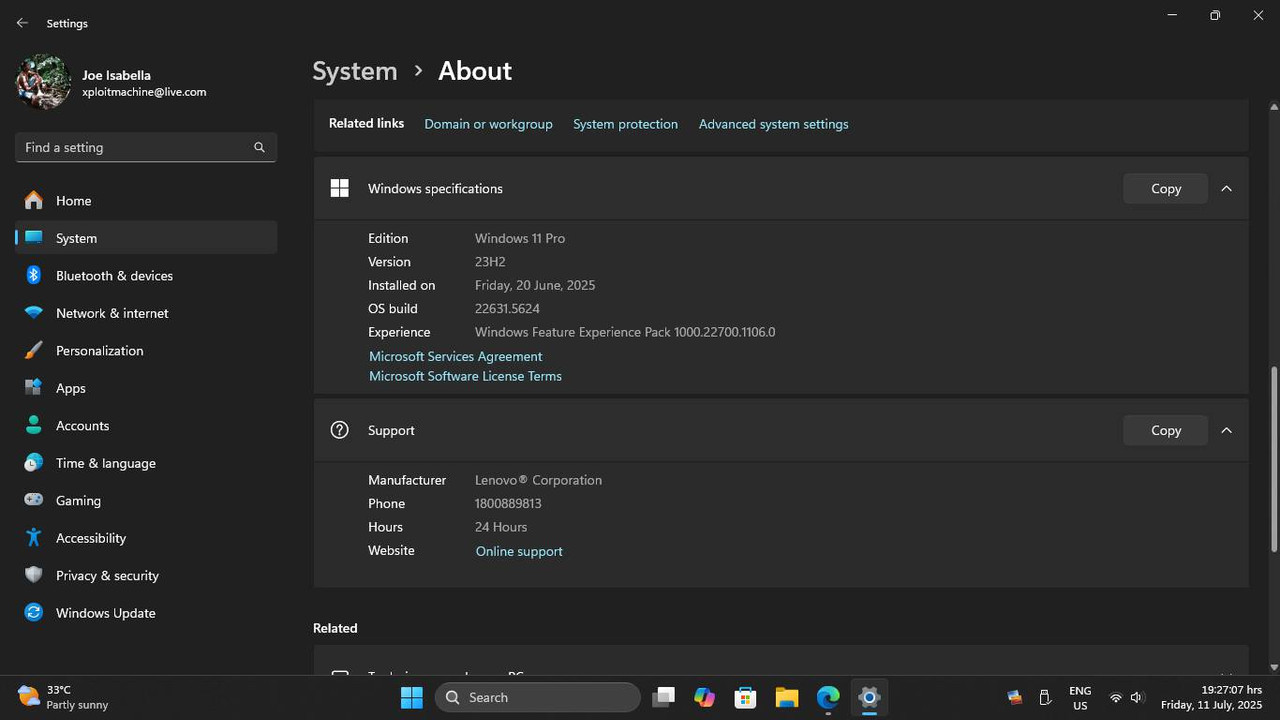Viewport: 1280px width, 720px height.
Task: Copy the Windows specifications details
Action: pos(1165,188)
